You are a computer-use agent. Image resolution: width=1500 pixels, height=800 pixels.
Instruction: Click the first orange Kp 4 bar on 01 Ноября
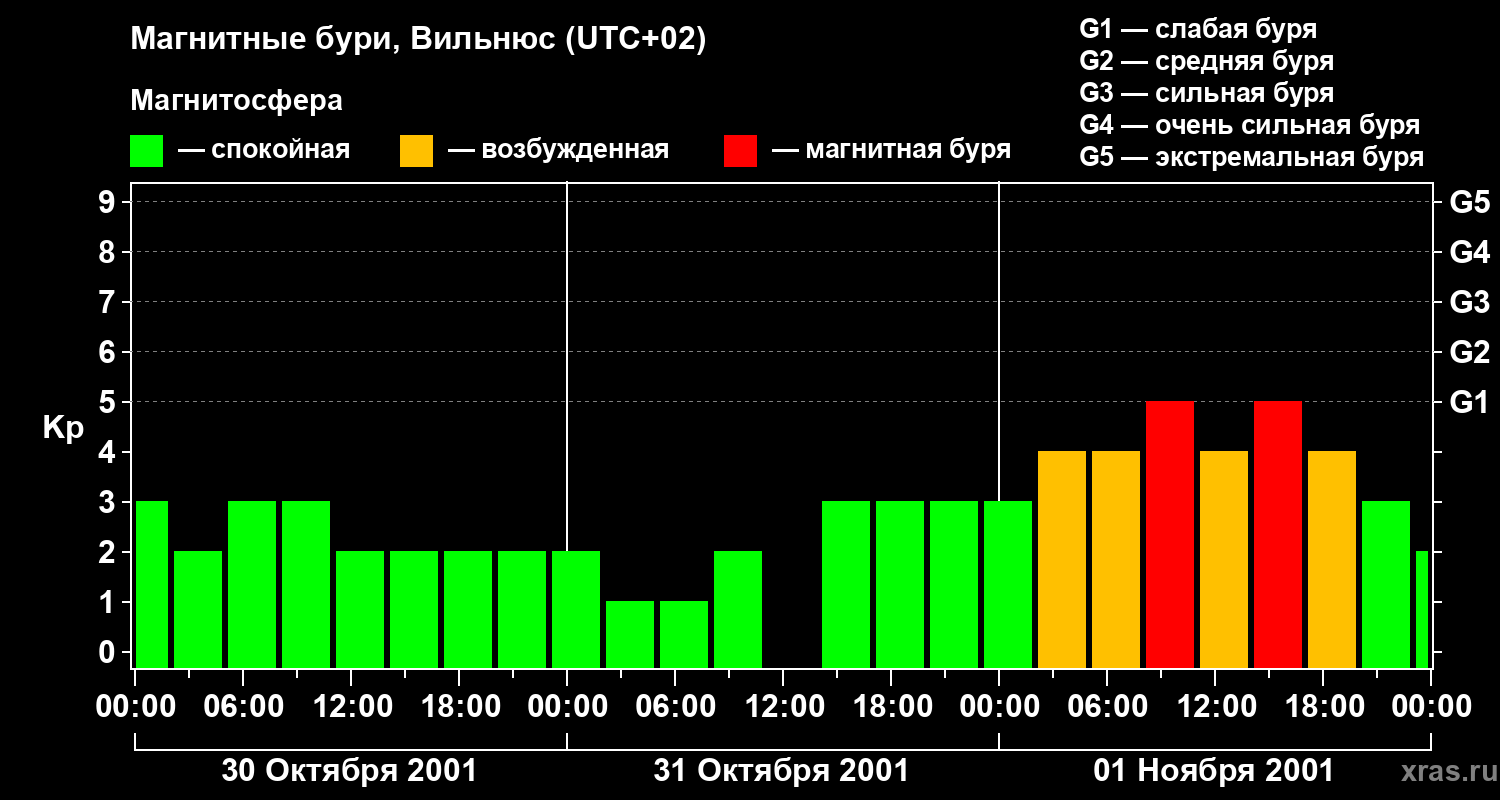click(1062, 559)
